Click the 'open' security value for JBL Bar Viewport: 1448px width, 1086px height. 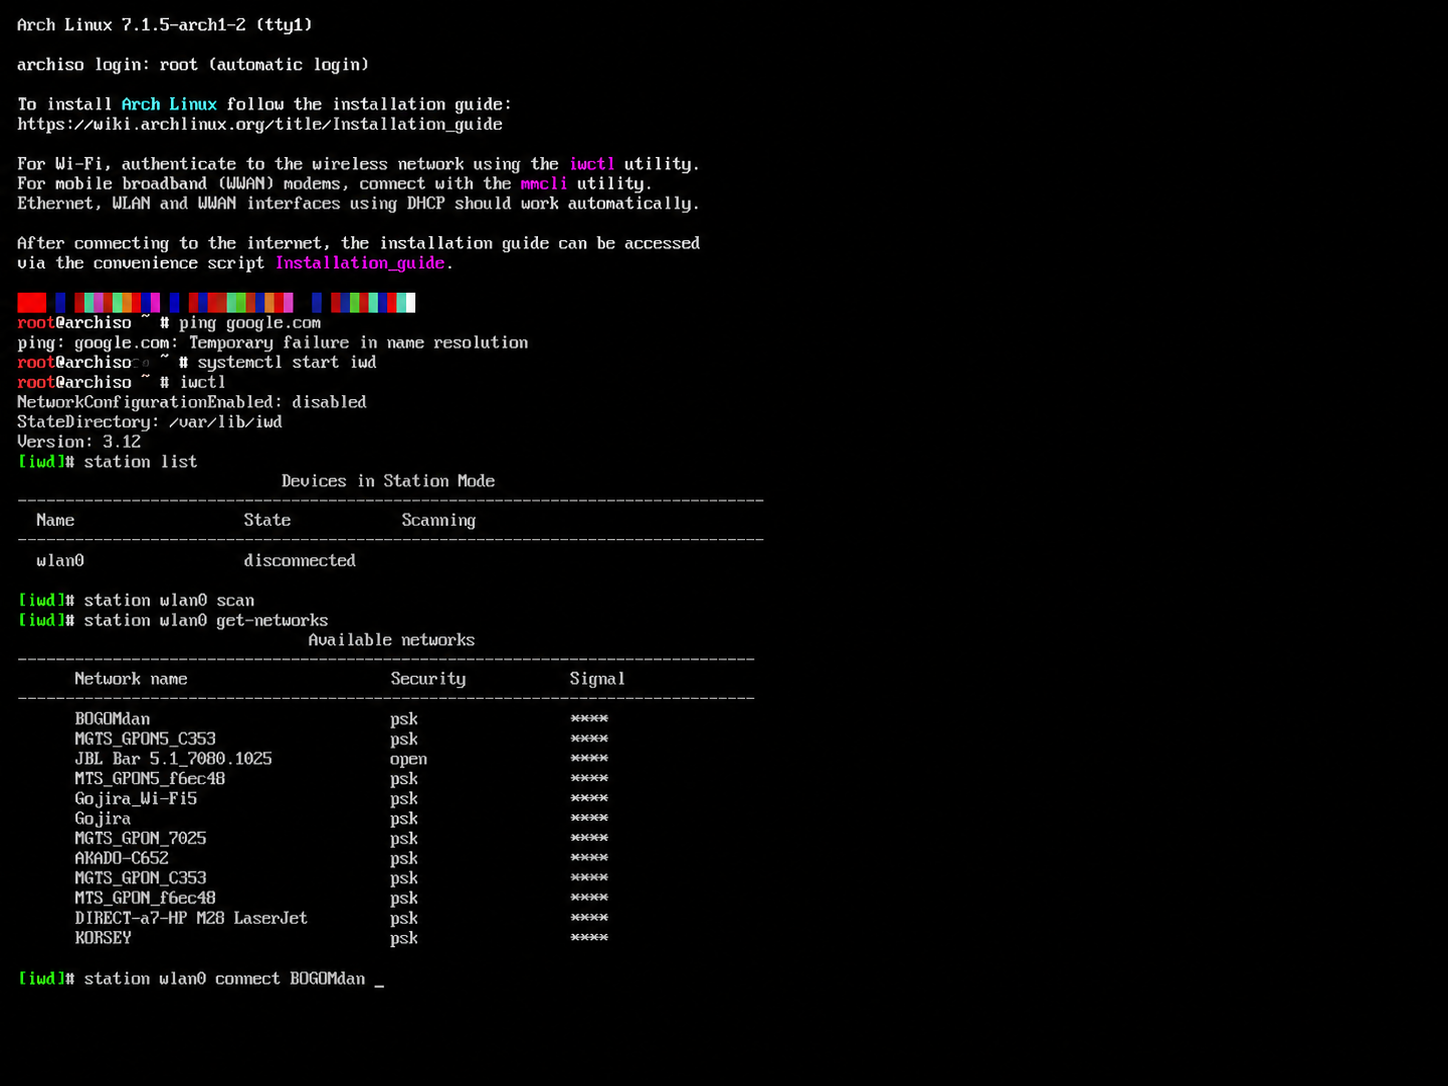(408, 759)
